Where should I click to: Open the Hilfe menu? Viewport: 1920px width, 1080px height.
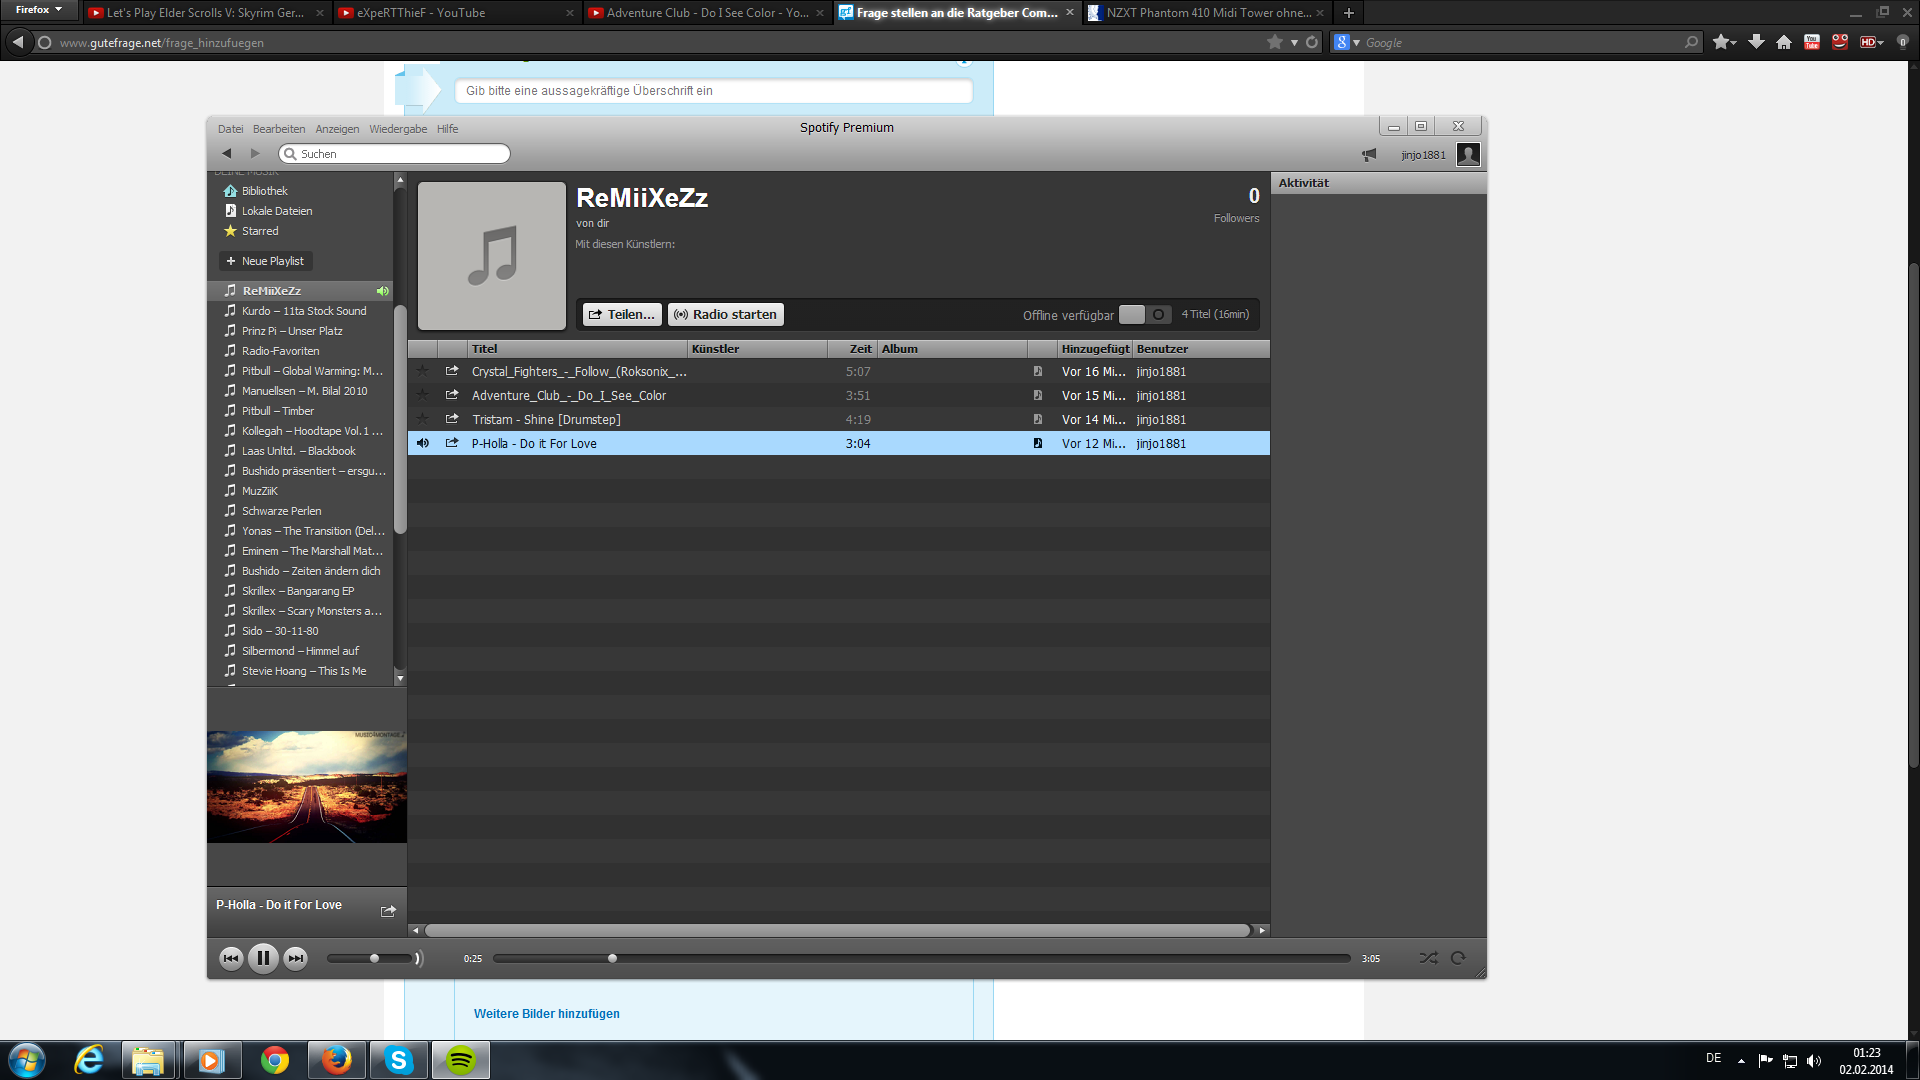point(447,129)
